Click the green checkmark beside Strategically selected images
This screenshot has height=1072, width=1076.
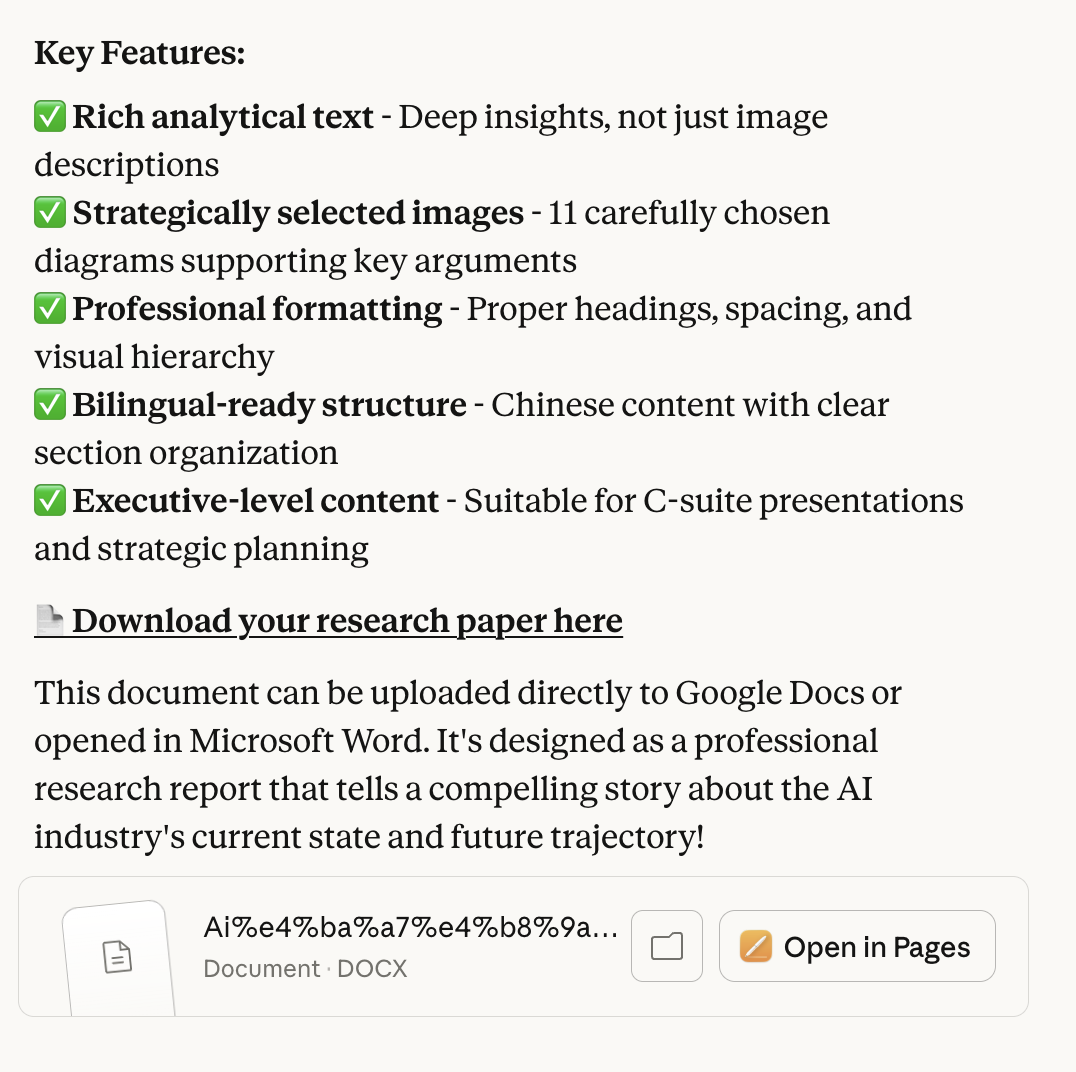tap(49, 213)
